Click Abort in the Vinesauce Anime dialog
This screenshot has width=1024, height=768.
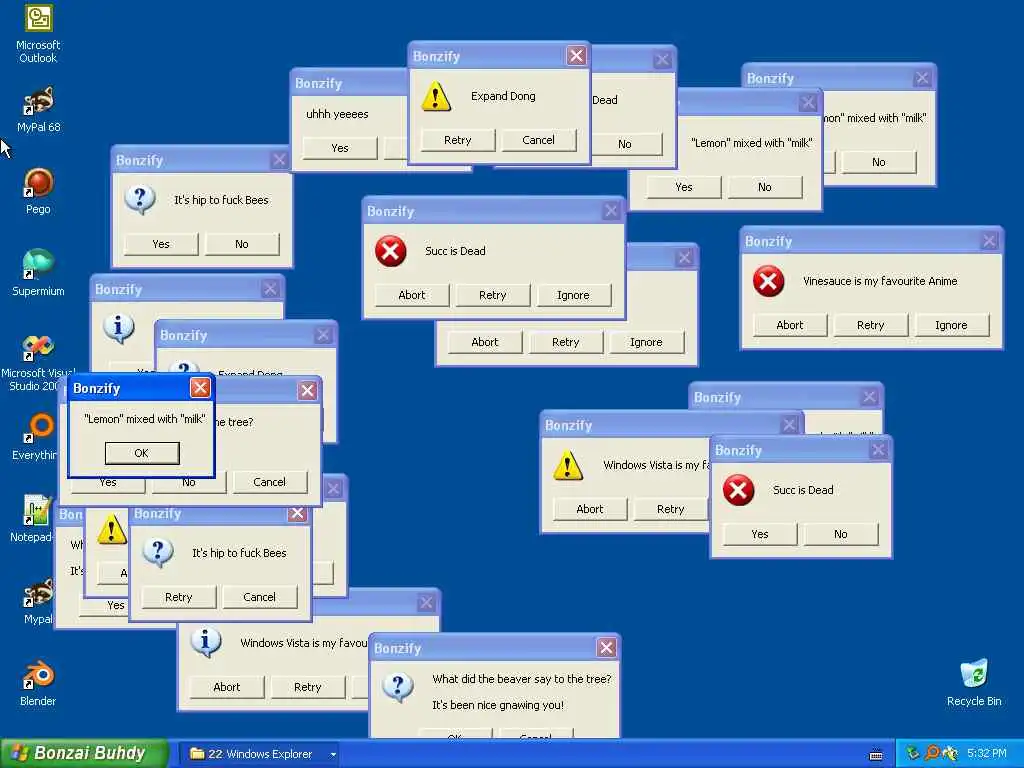point(790,325)
